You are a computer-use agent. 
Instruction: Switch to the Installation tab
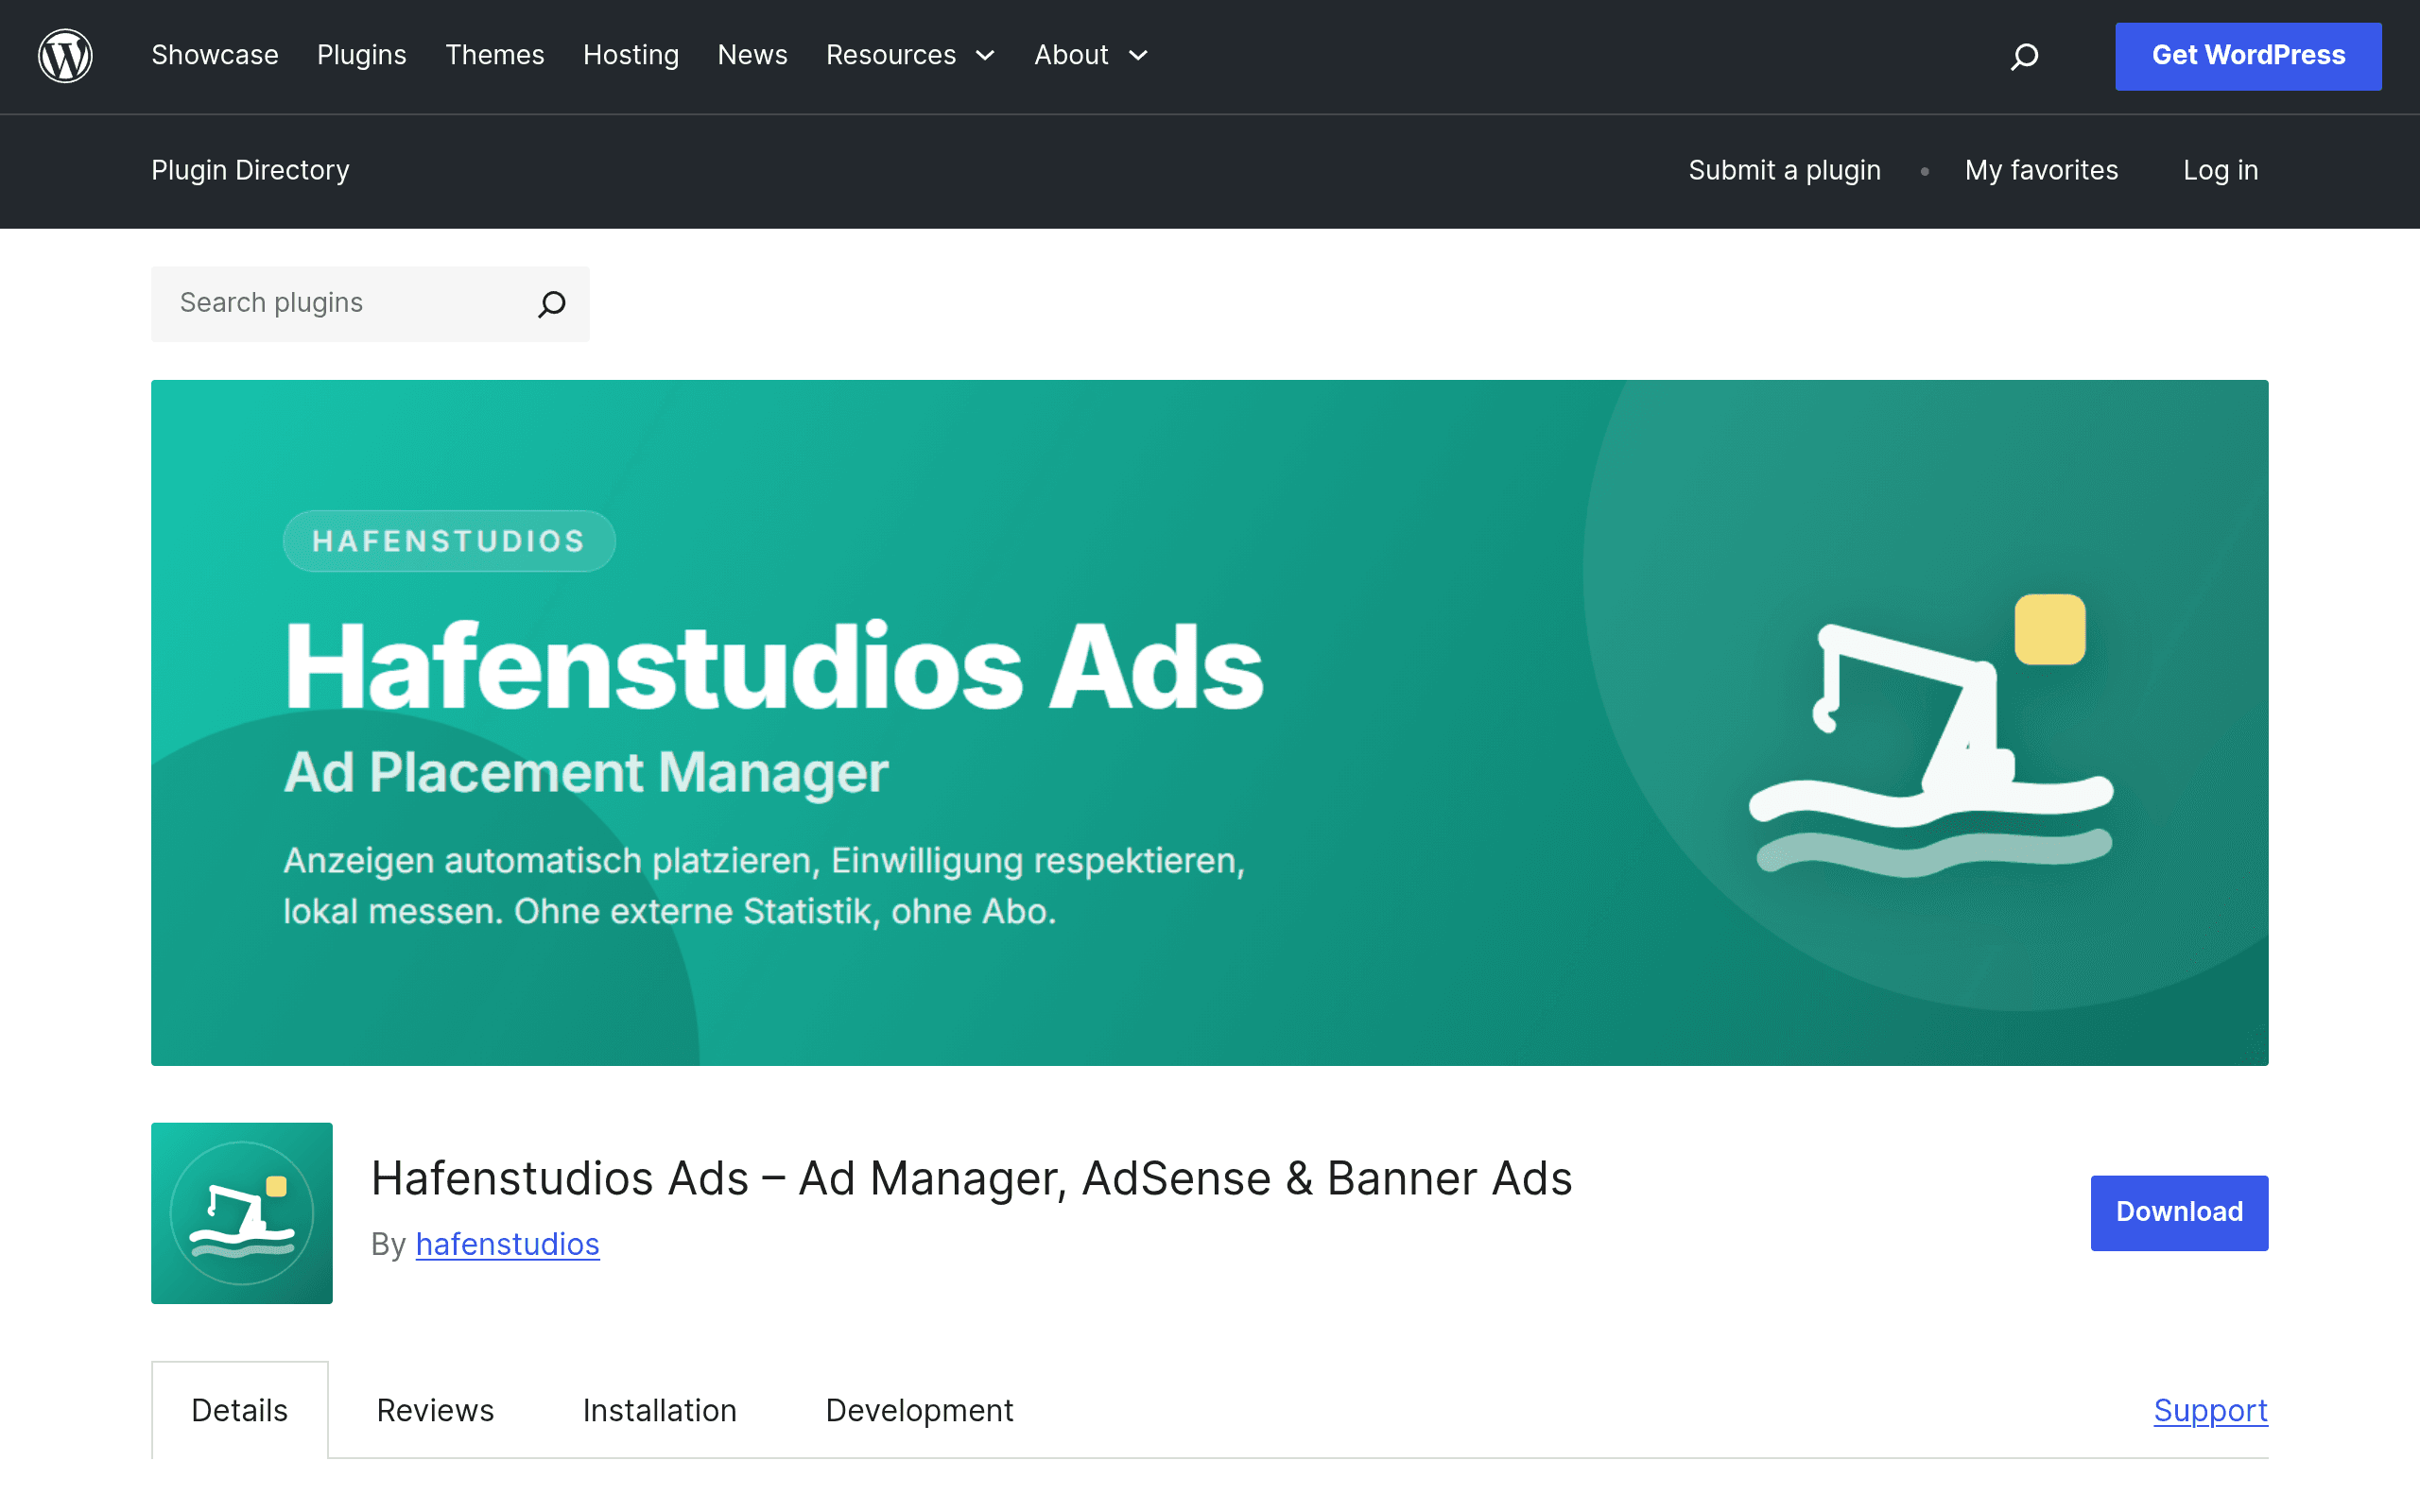click(x=659, y=1410)
